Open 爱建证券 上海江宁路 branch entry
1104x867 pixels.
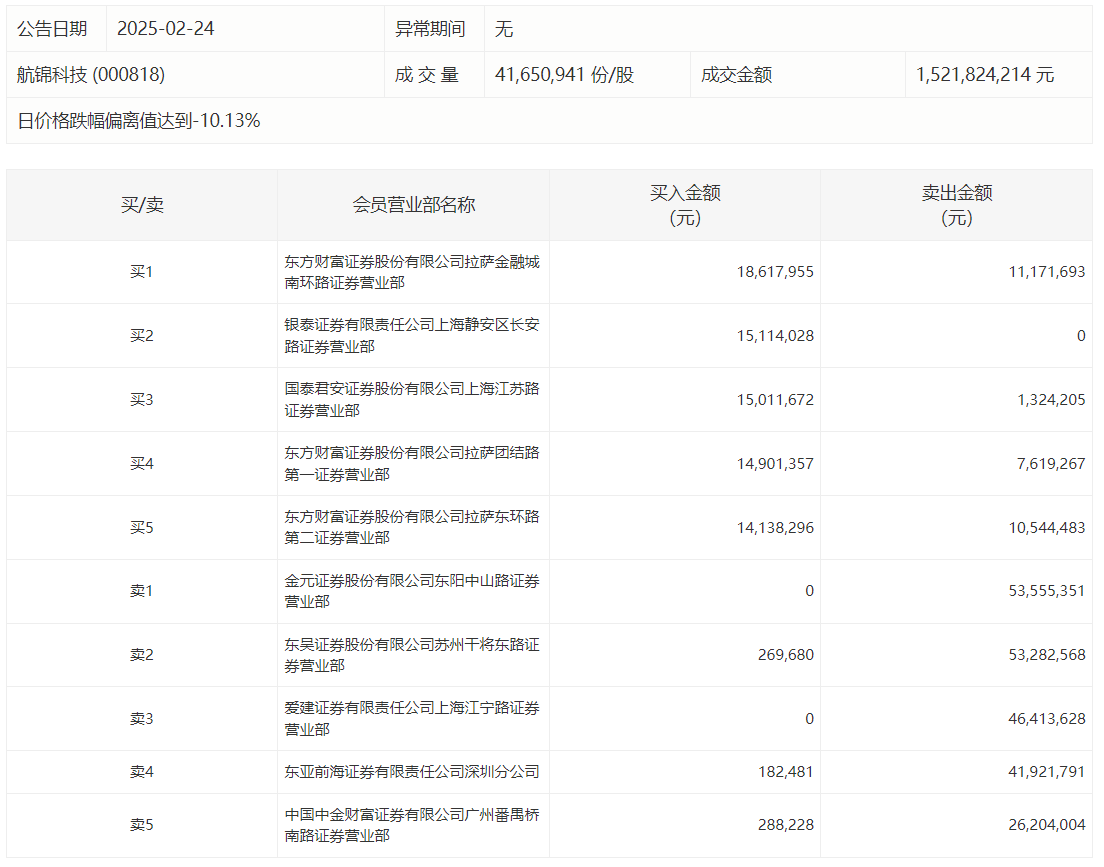pyautogui.click(x=411, y=719)
